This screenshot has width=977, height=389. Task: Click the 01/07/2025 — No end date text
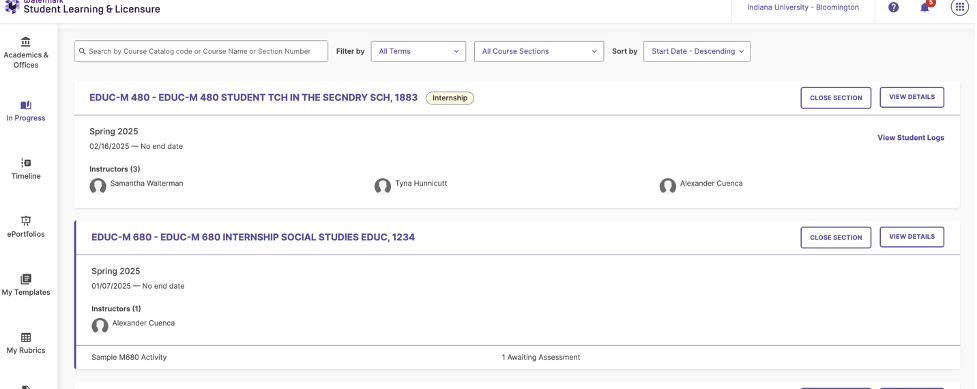coord(138,286)
